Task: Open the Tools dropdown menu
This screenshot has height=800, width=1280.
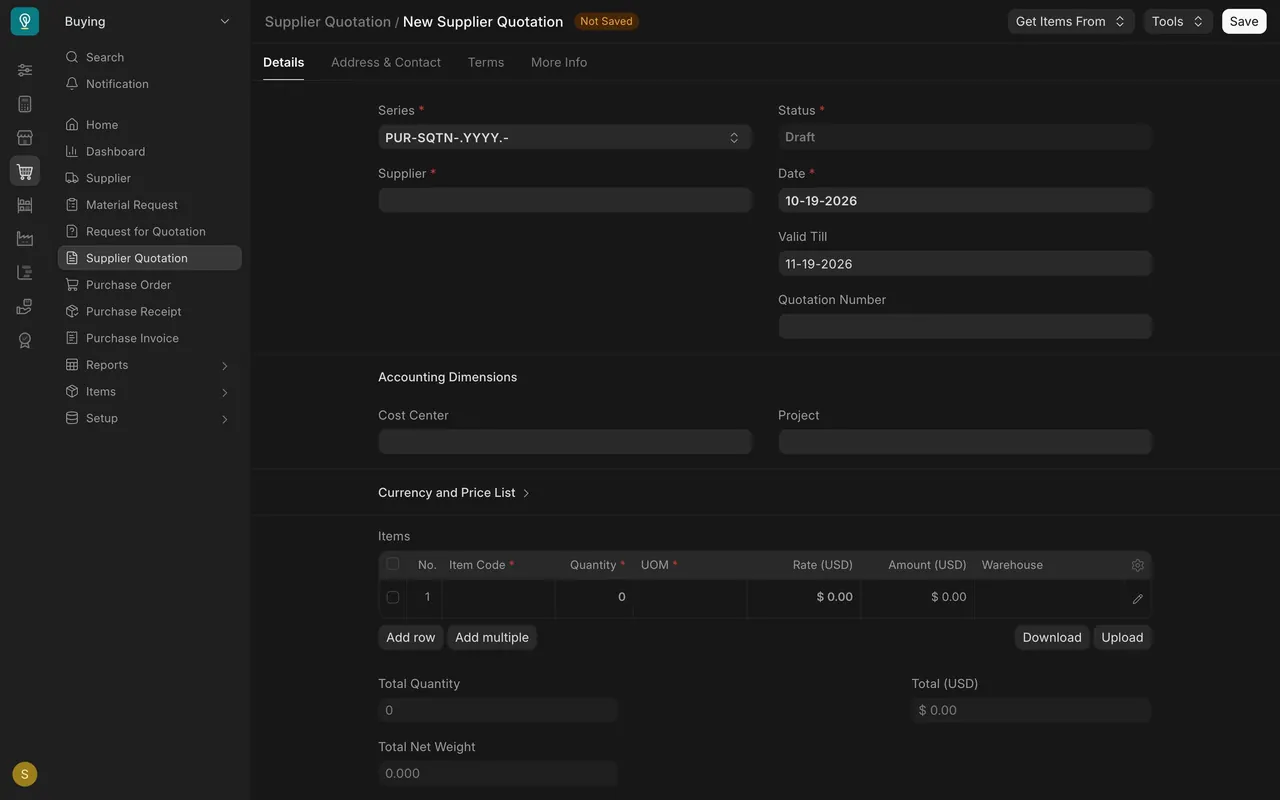Action: click(x=1178, y=21)
